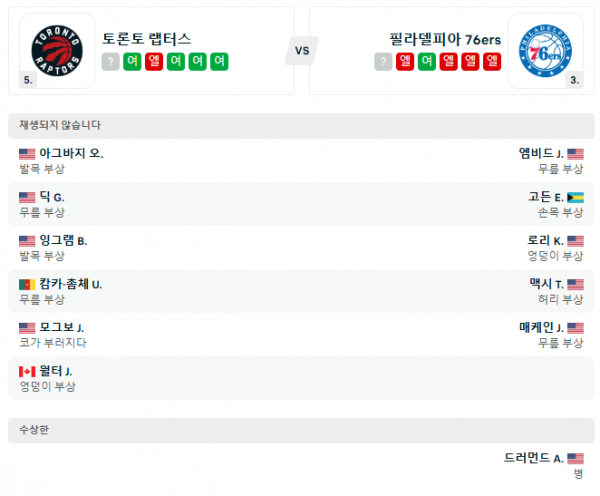600x496 pixels.
Task: Click the VS label between the teams
Action: [x=301, y=50]
